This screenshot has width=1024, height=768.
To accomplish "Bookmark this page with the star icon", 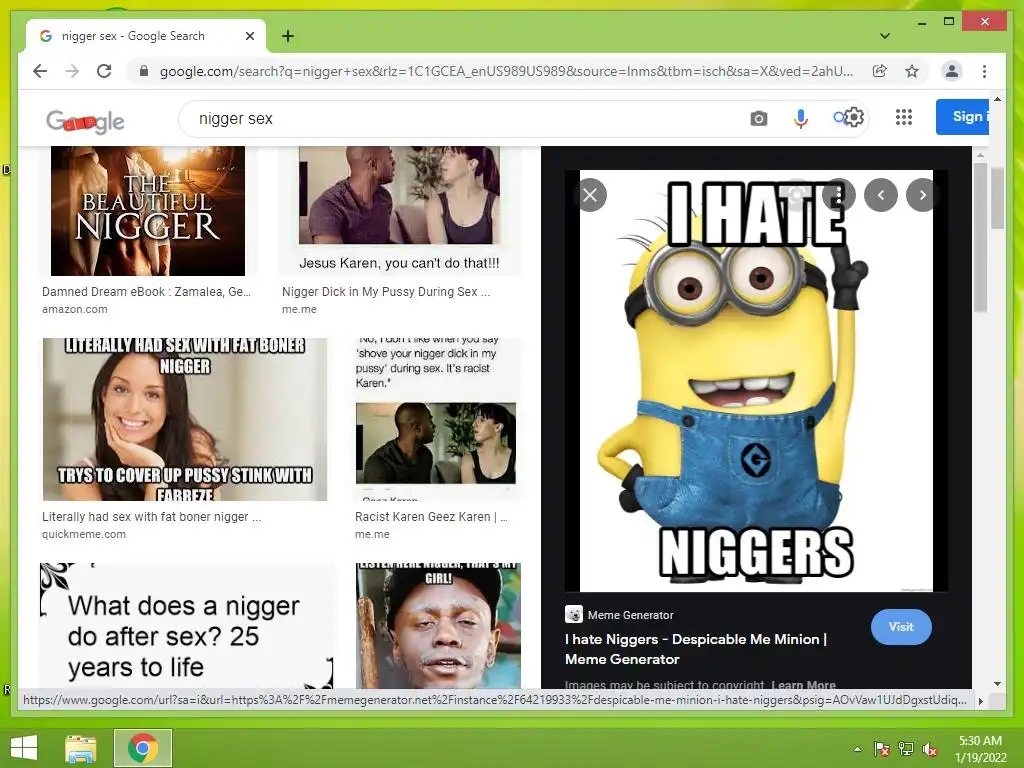I will click(912, 71).
